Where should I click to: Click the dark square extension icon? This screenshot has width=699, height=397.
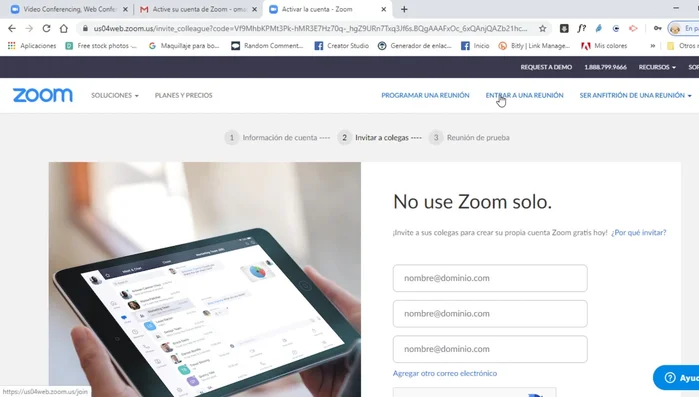[x=564, y=29]
